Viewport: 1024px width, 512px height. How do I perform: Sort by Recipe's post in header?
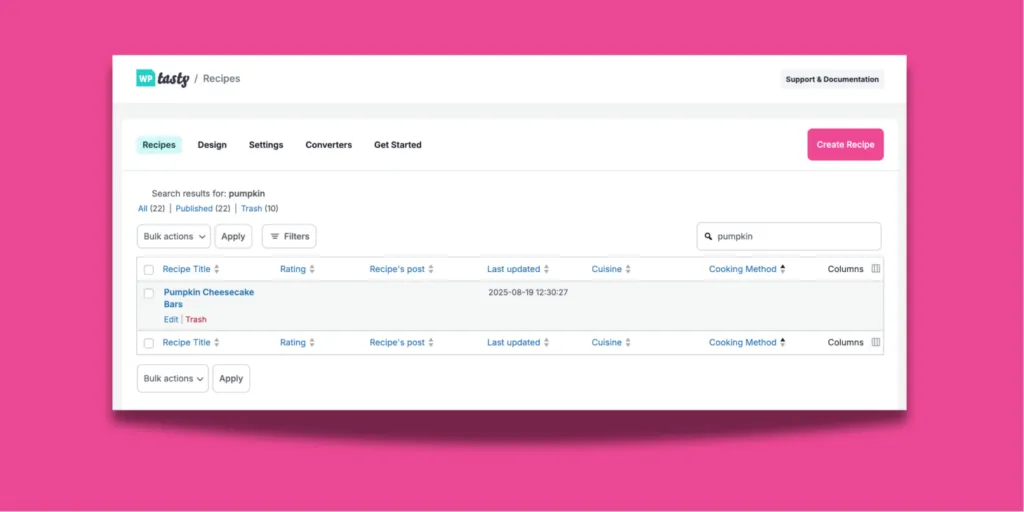point(397,269)
